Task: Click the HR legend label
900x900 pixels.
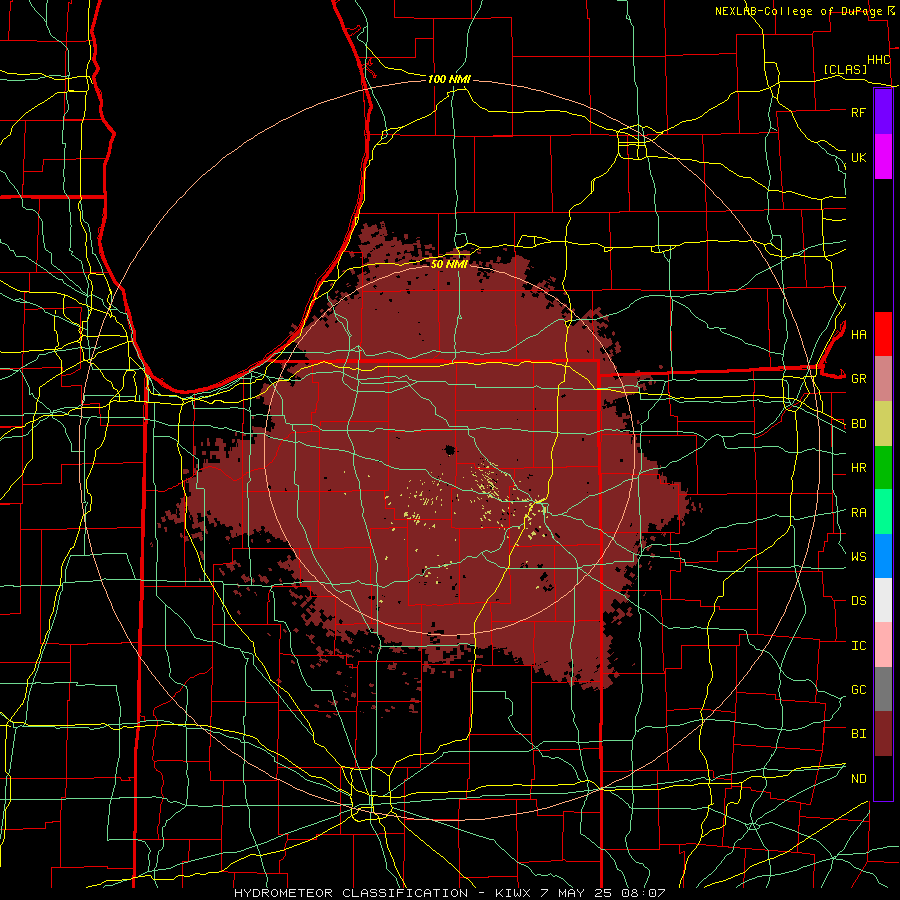Action: [858, 468]
